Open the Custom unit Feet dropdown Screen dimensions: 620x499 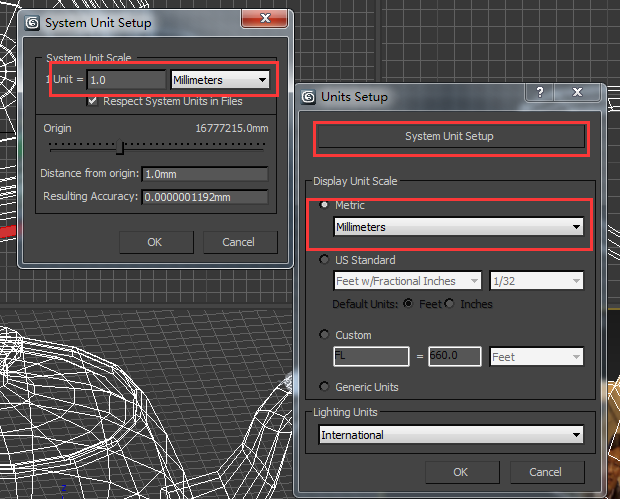pos(536,357)
